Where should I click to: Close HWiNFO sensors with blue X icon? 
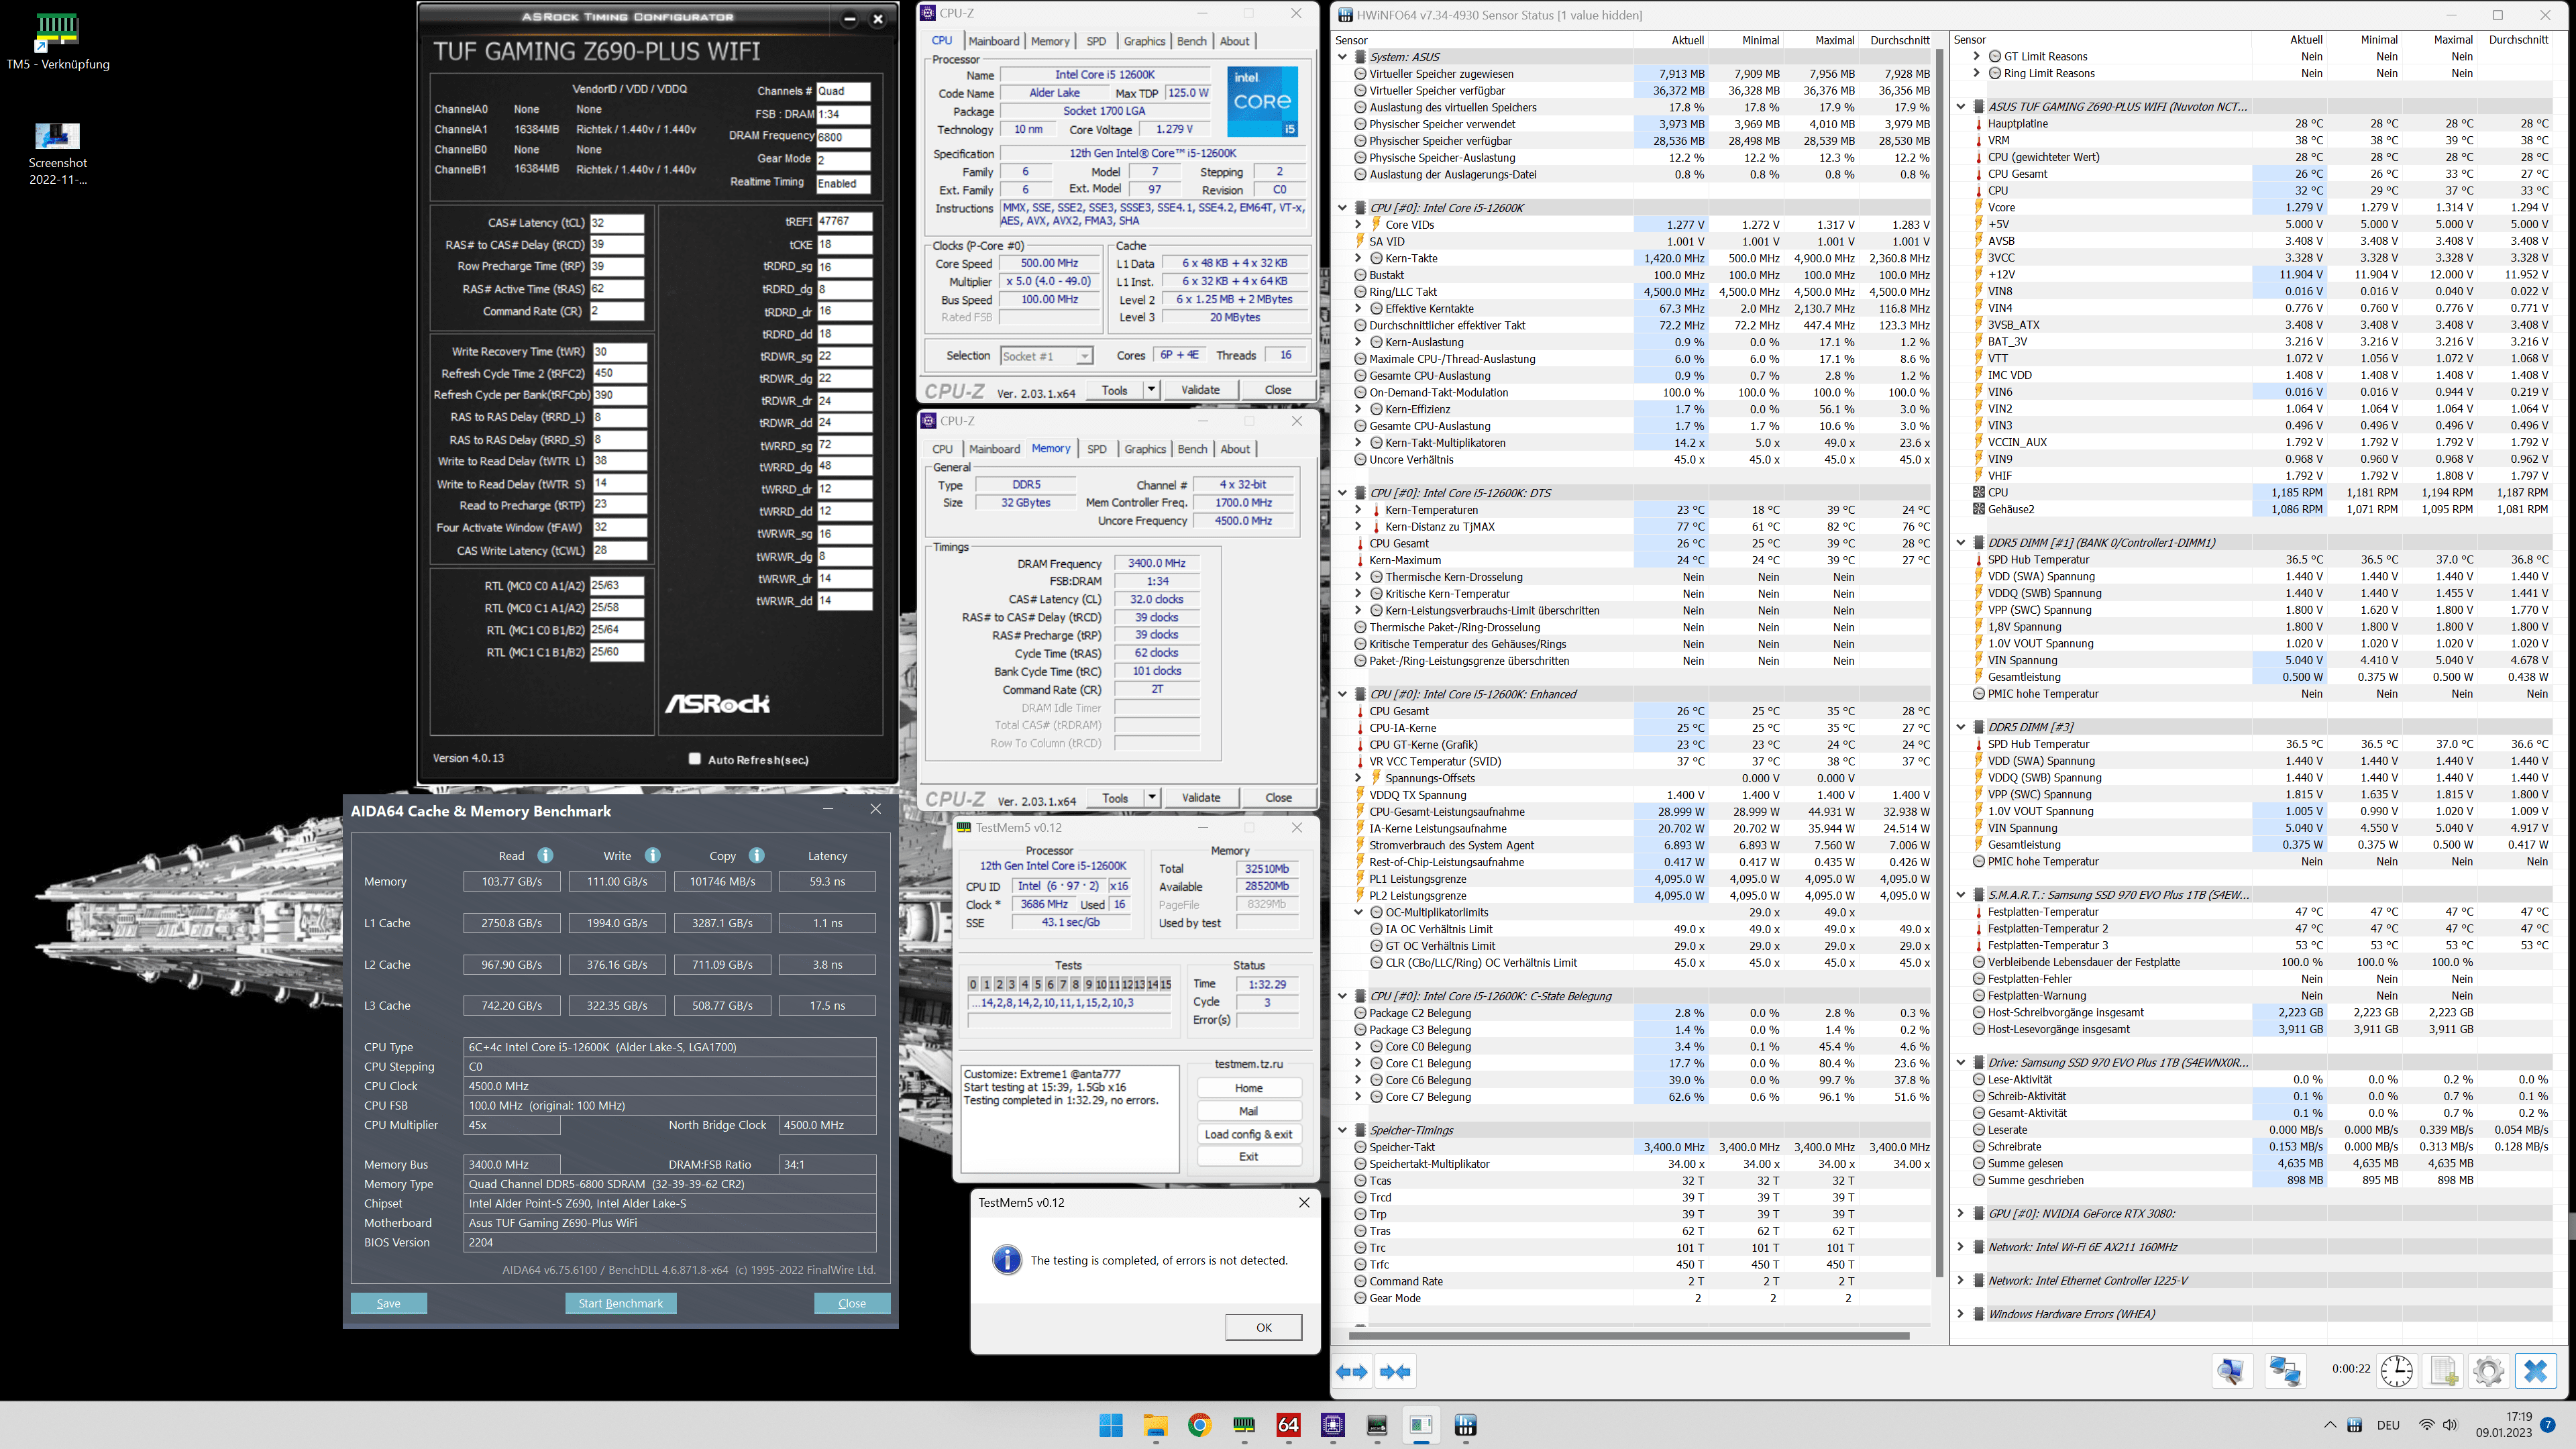pyautogui.click(x=2535, y=1371)
